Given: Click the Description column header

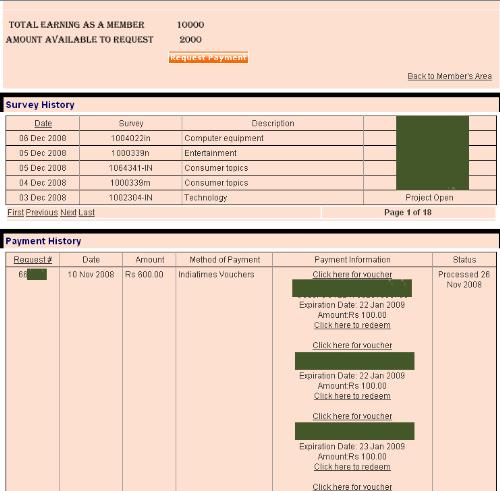Looking at the screenshot, I should 273,123.
